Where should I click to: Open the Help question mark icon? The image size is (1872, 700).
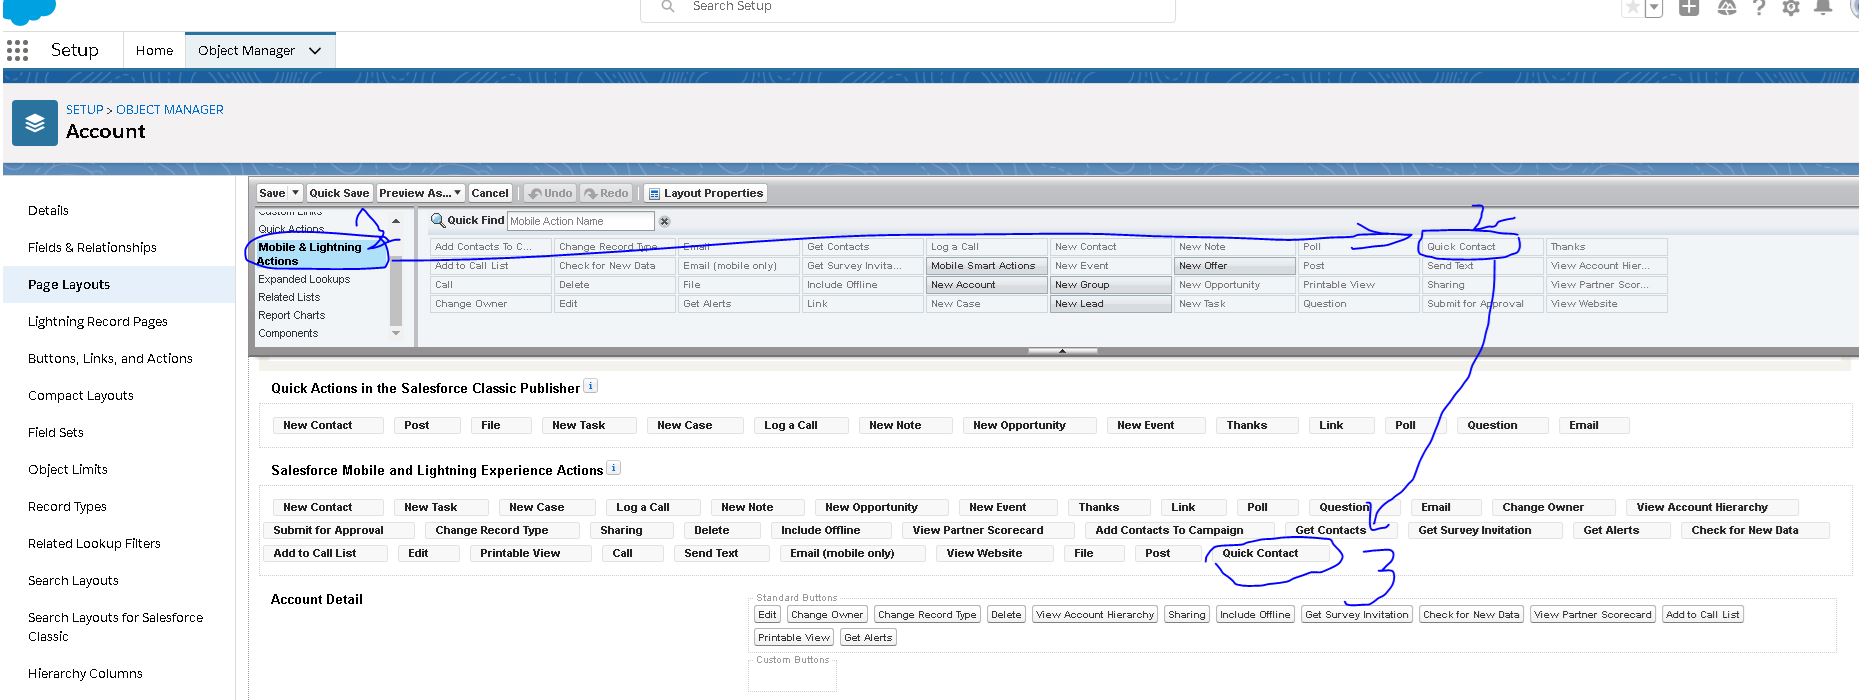[1759, 7]
